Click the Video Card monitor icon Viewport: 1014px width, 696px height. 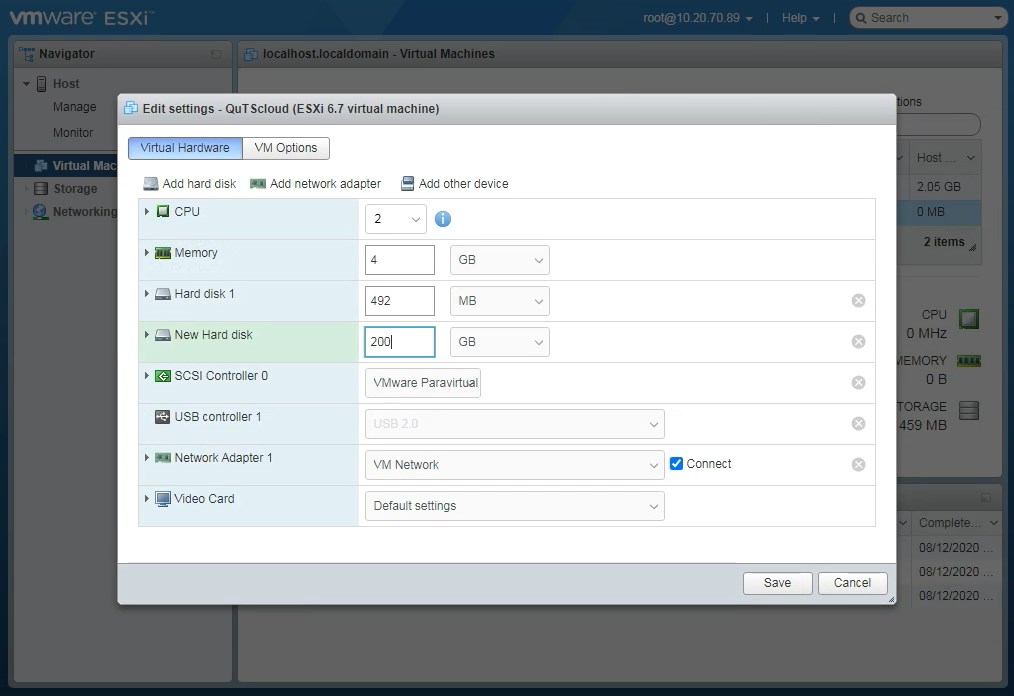(163, 499)
